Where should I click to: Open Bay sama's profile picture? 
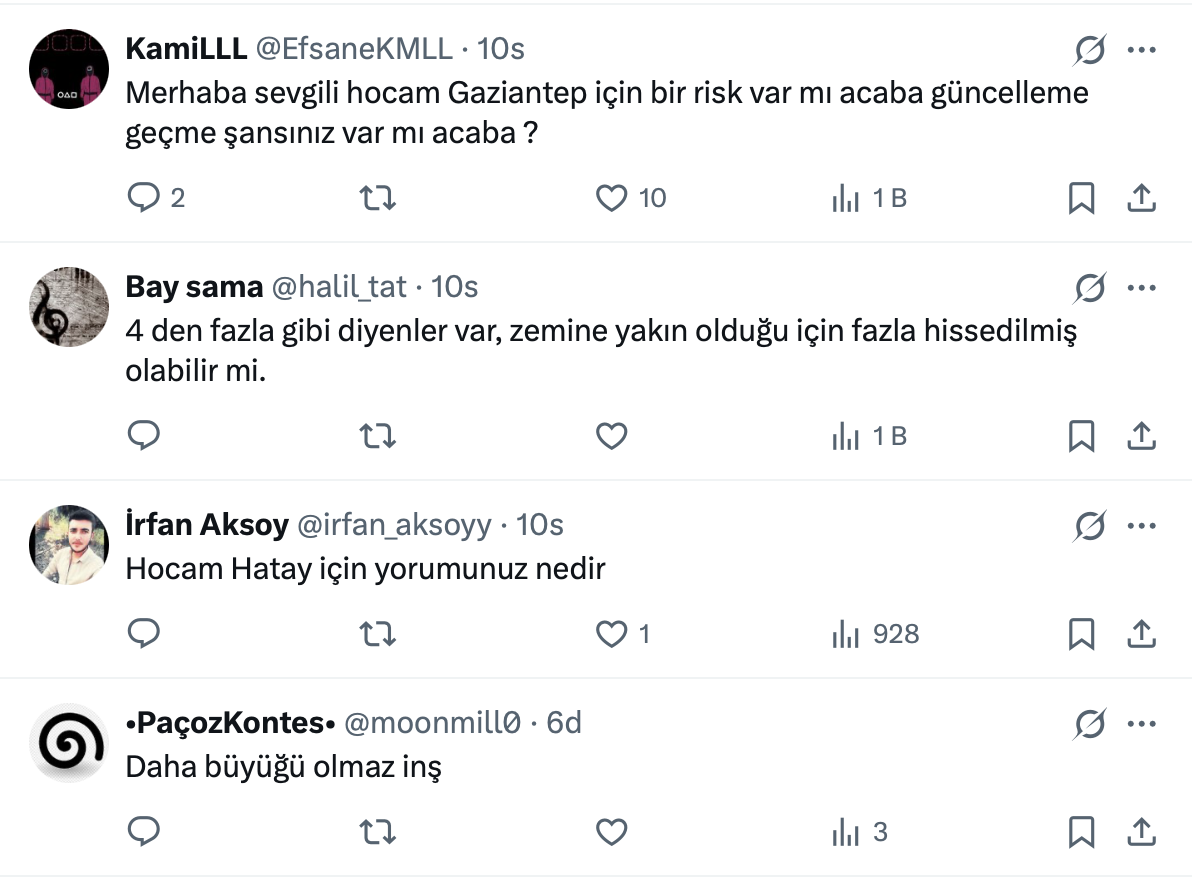[69, 307]
